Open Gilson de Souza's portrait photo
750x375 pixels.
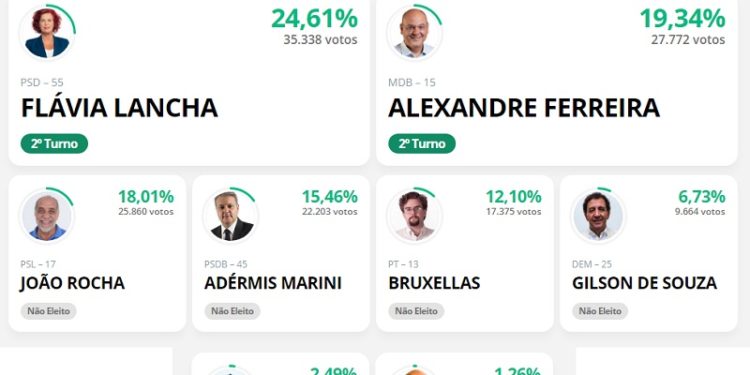point(598,217)
